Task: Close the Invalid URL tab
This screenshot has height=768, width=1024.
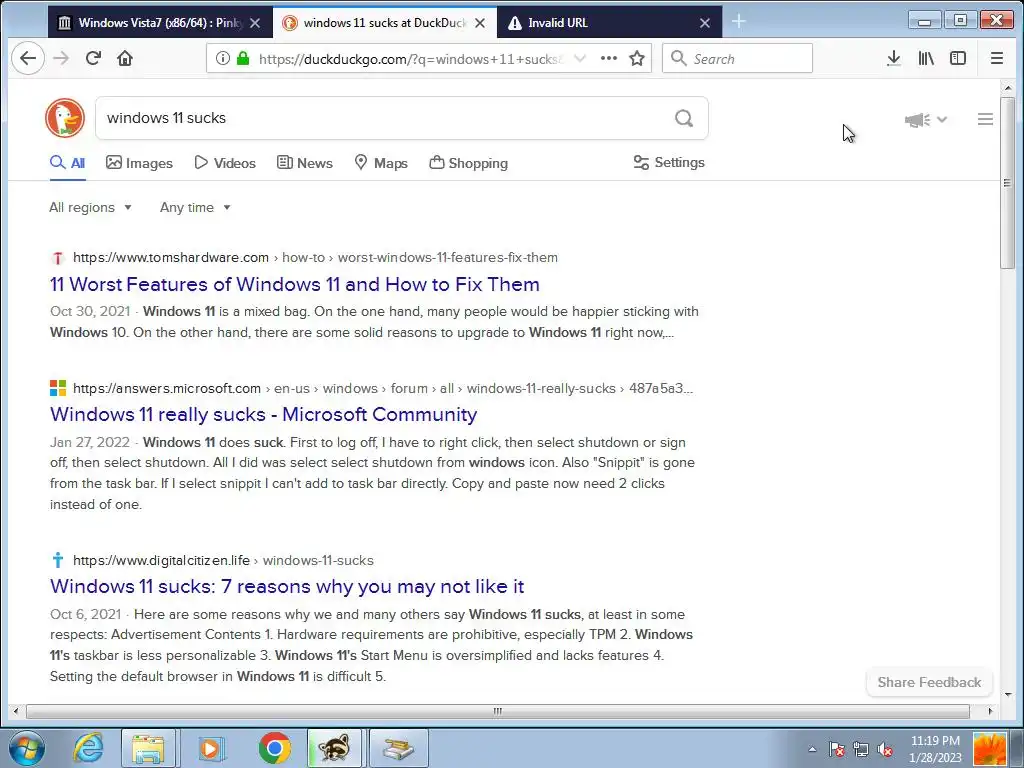Action: (705, 23)
